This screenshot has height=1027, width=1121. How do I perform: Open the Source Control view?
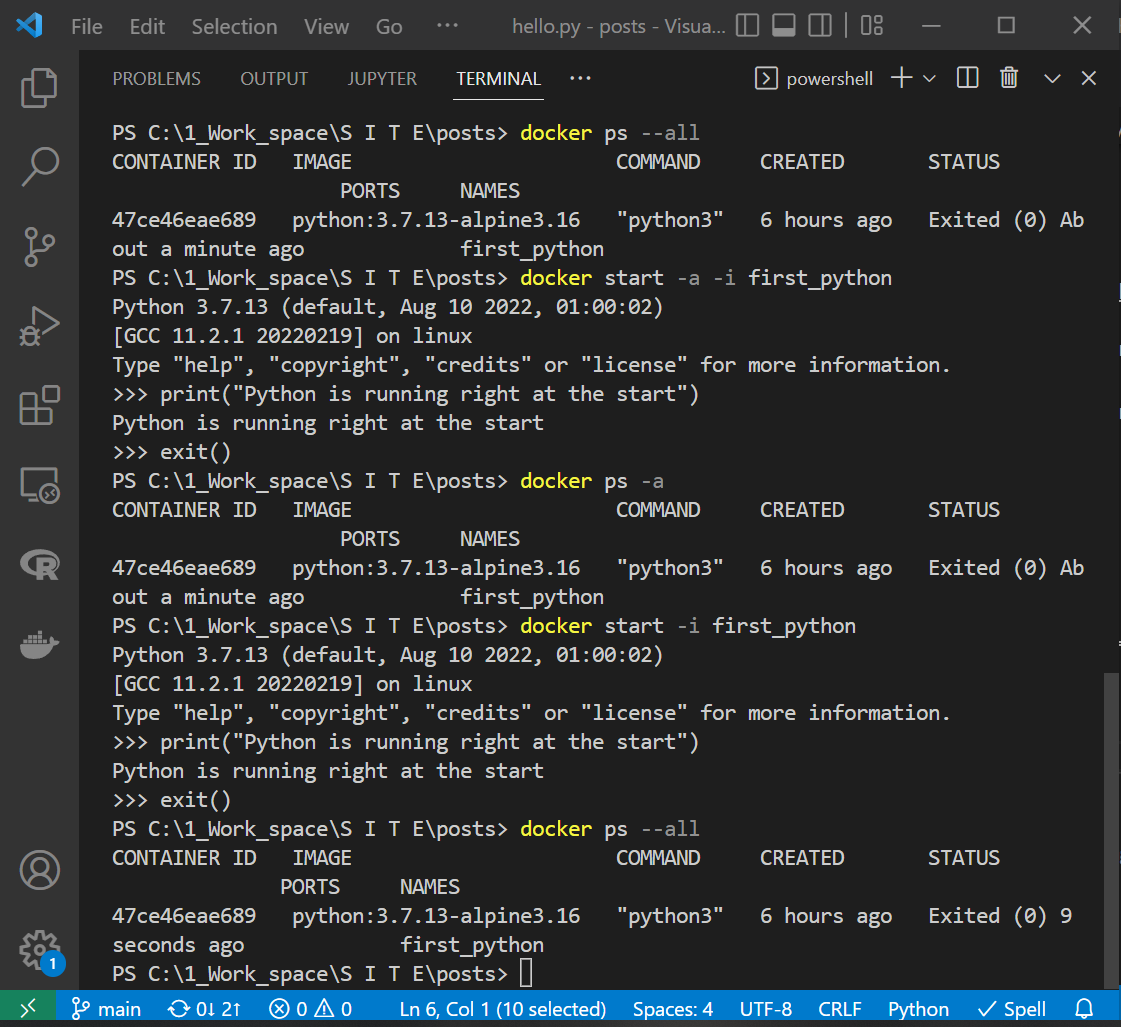point(39,246)
